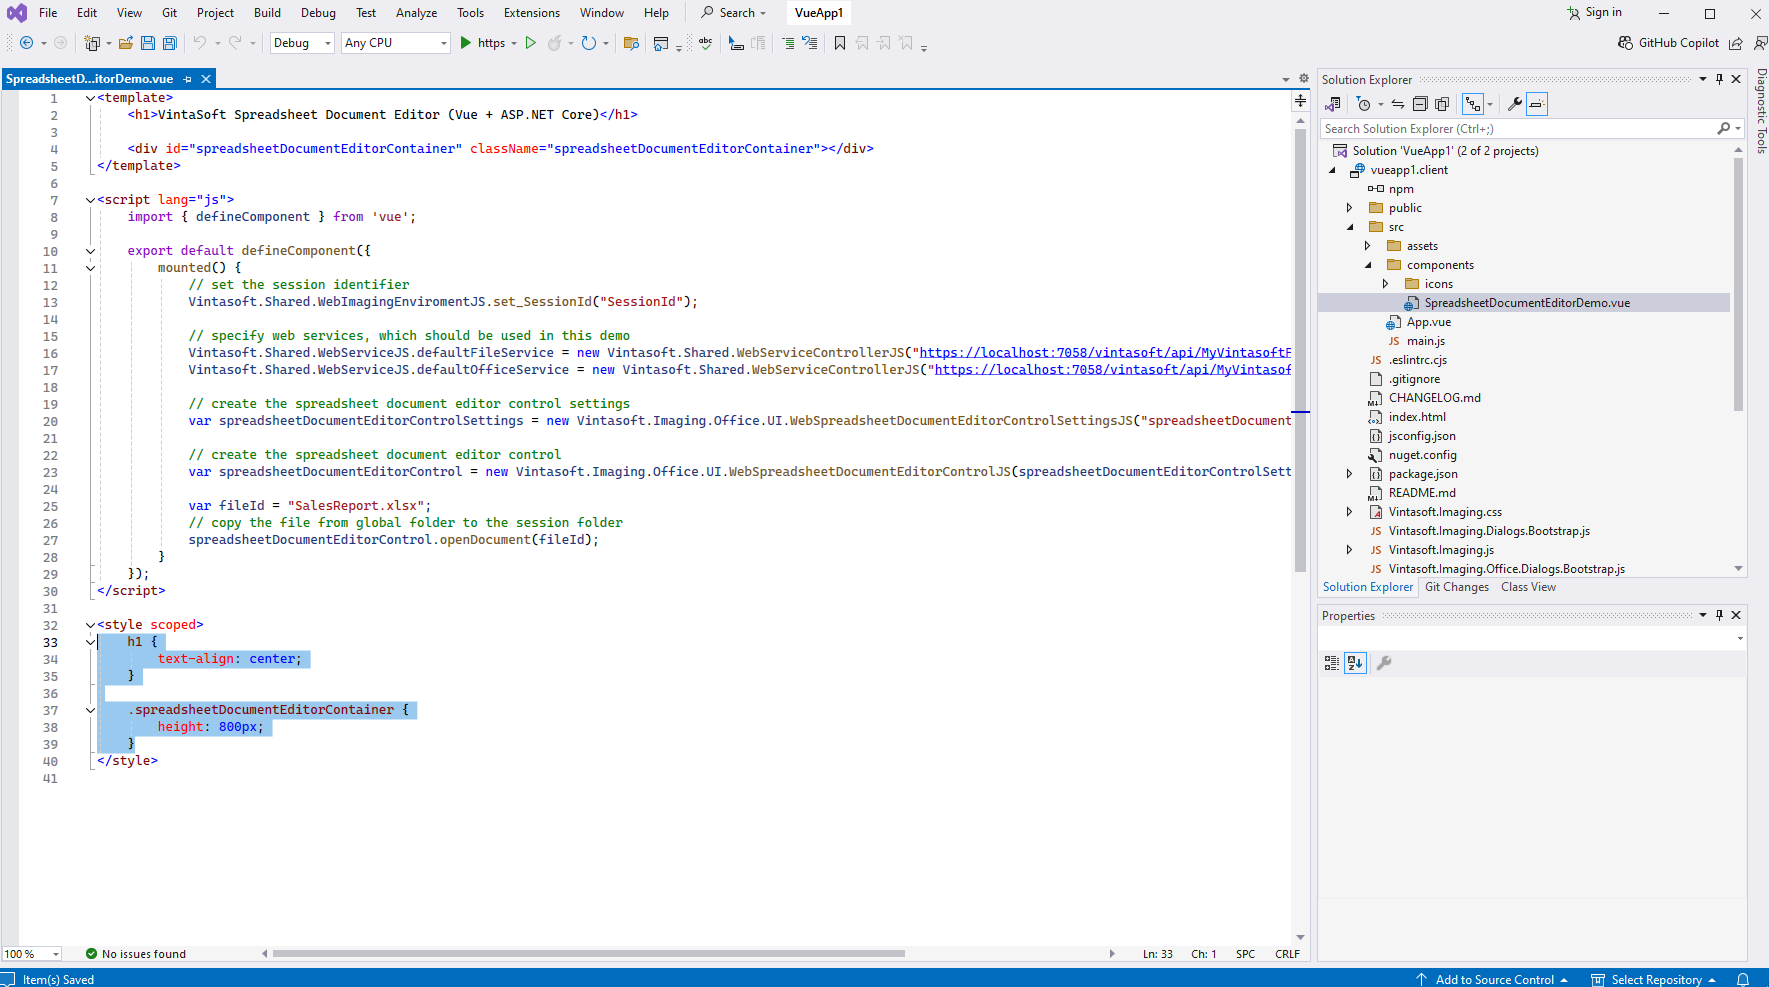Expand the package.json node

click(x=1349, y=474)
